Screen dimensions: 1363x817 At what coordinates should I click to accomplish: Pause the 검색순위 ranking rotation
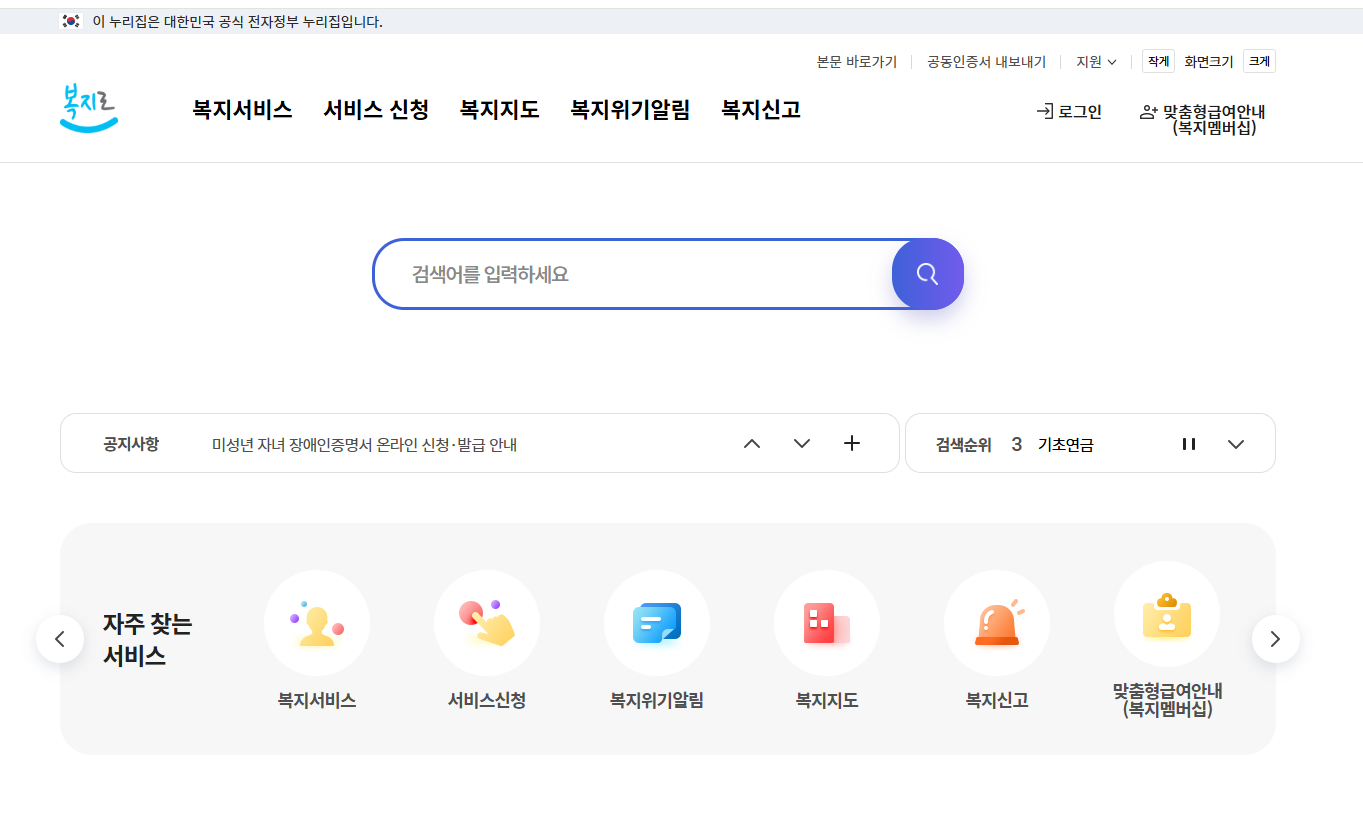pos(1189,444)
